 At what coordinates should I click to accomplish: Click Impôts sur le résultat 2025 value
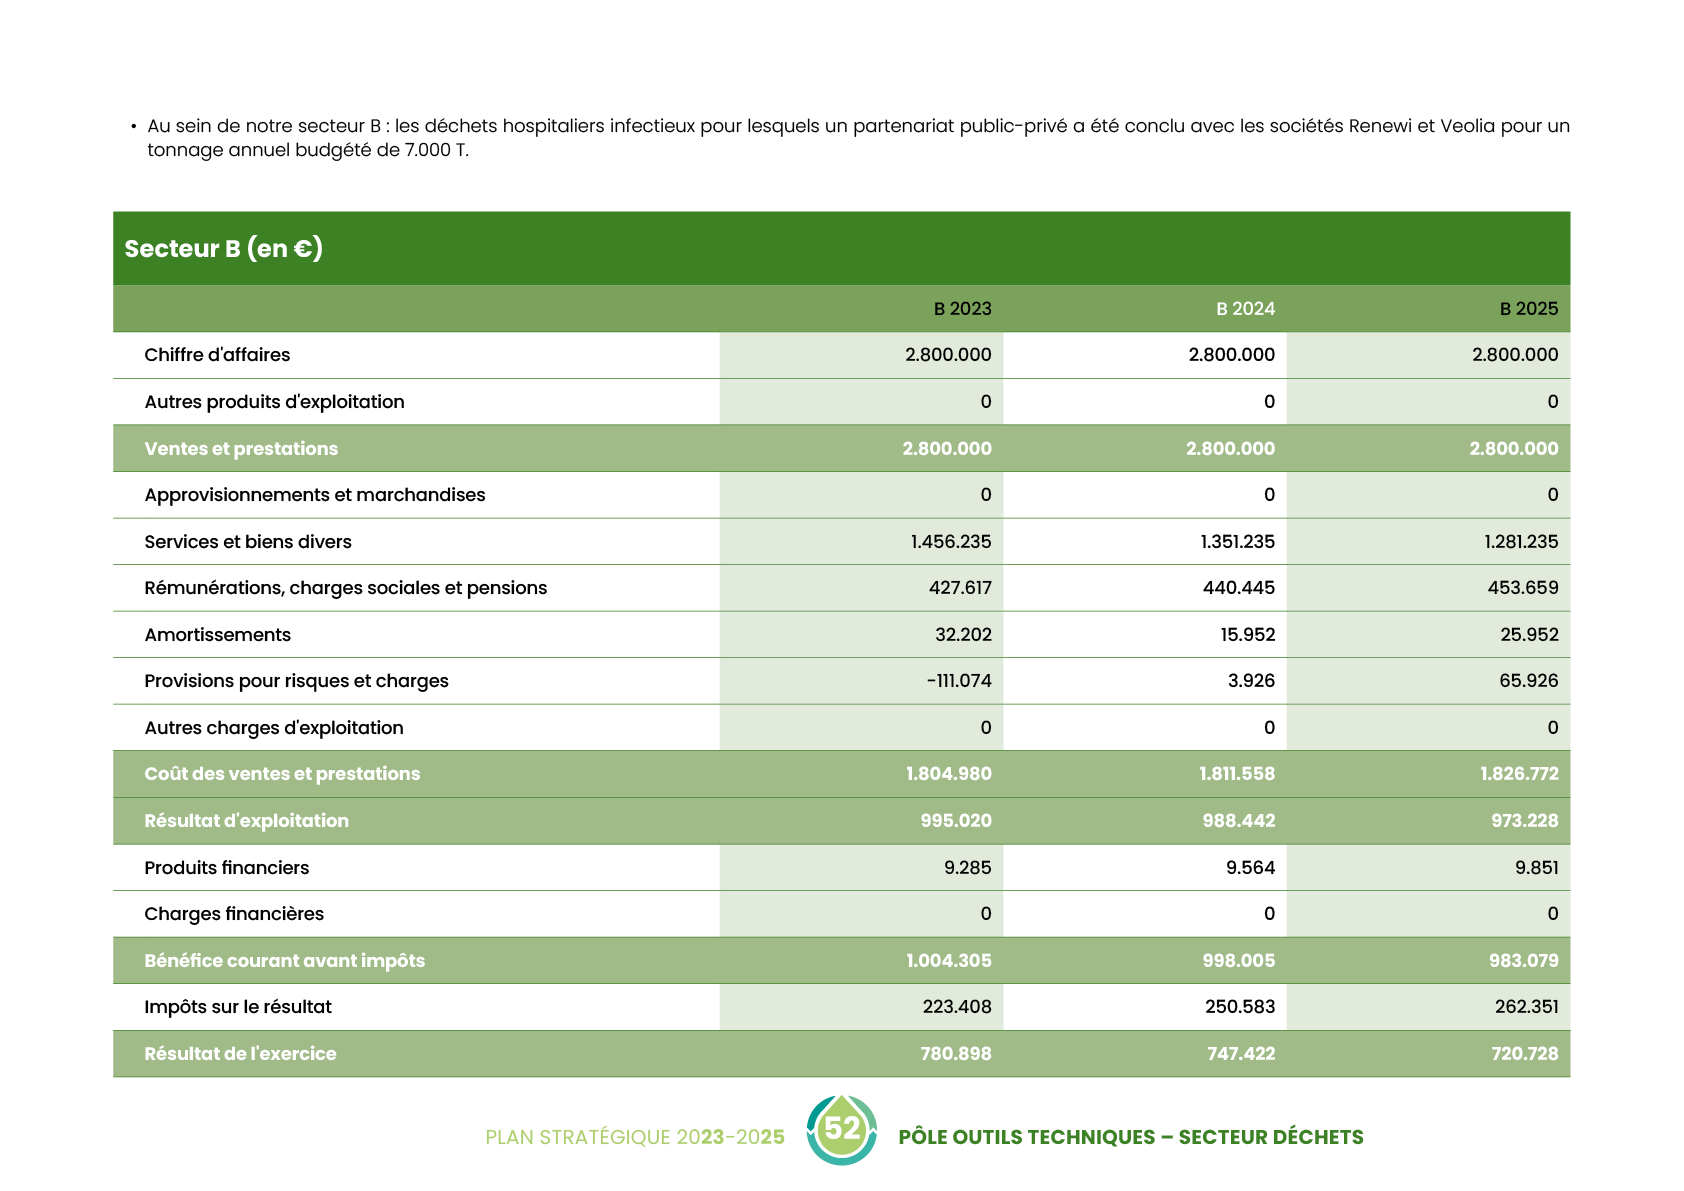(1526, 1007)
